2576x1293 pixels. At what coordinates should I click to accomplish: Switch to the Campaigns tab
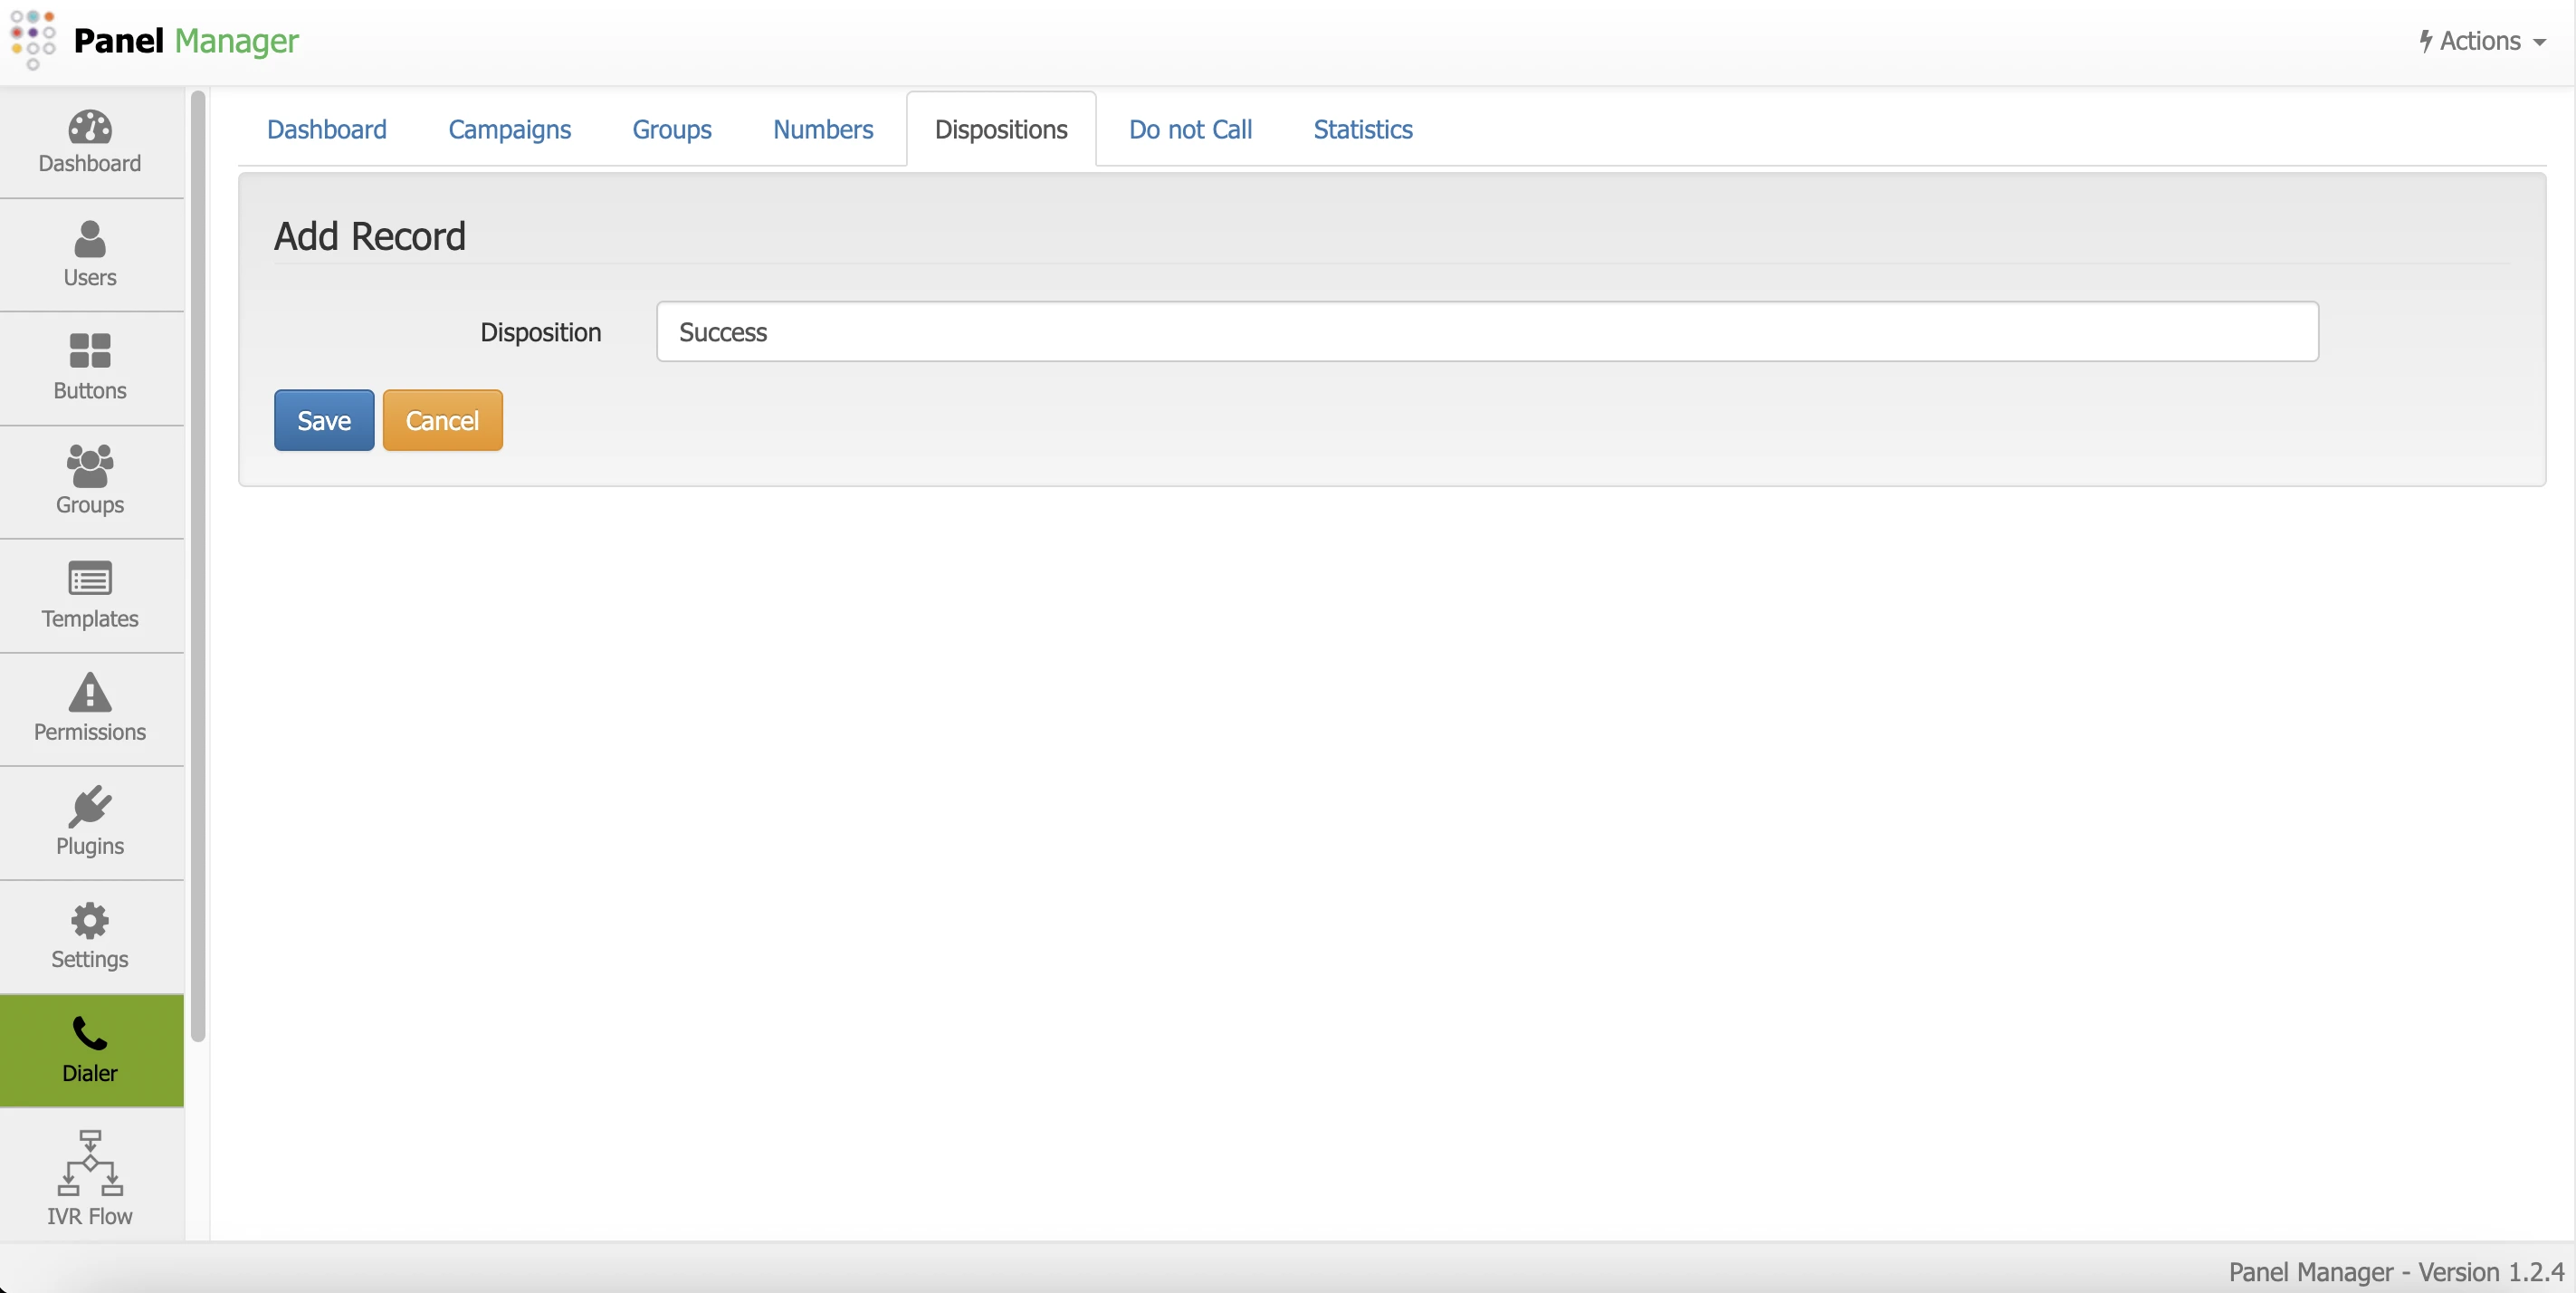509,130
